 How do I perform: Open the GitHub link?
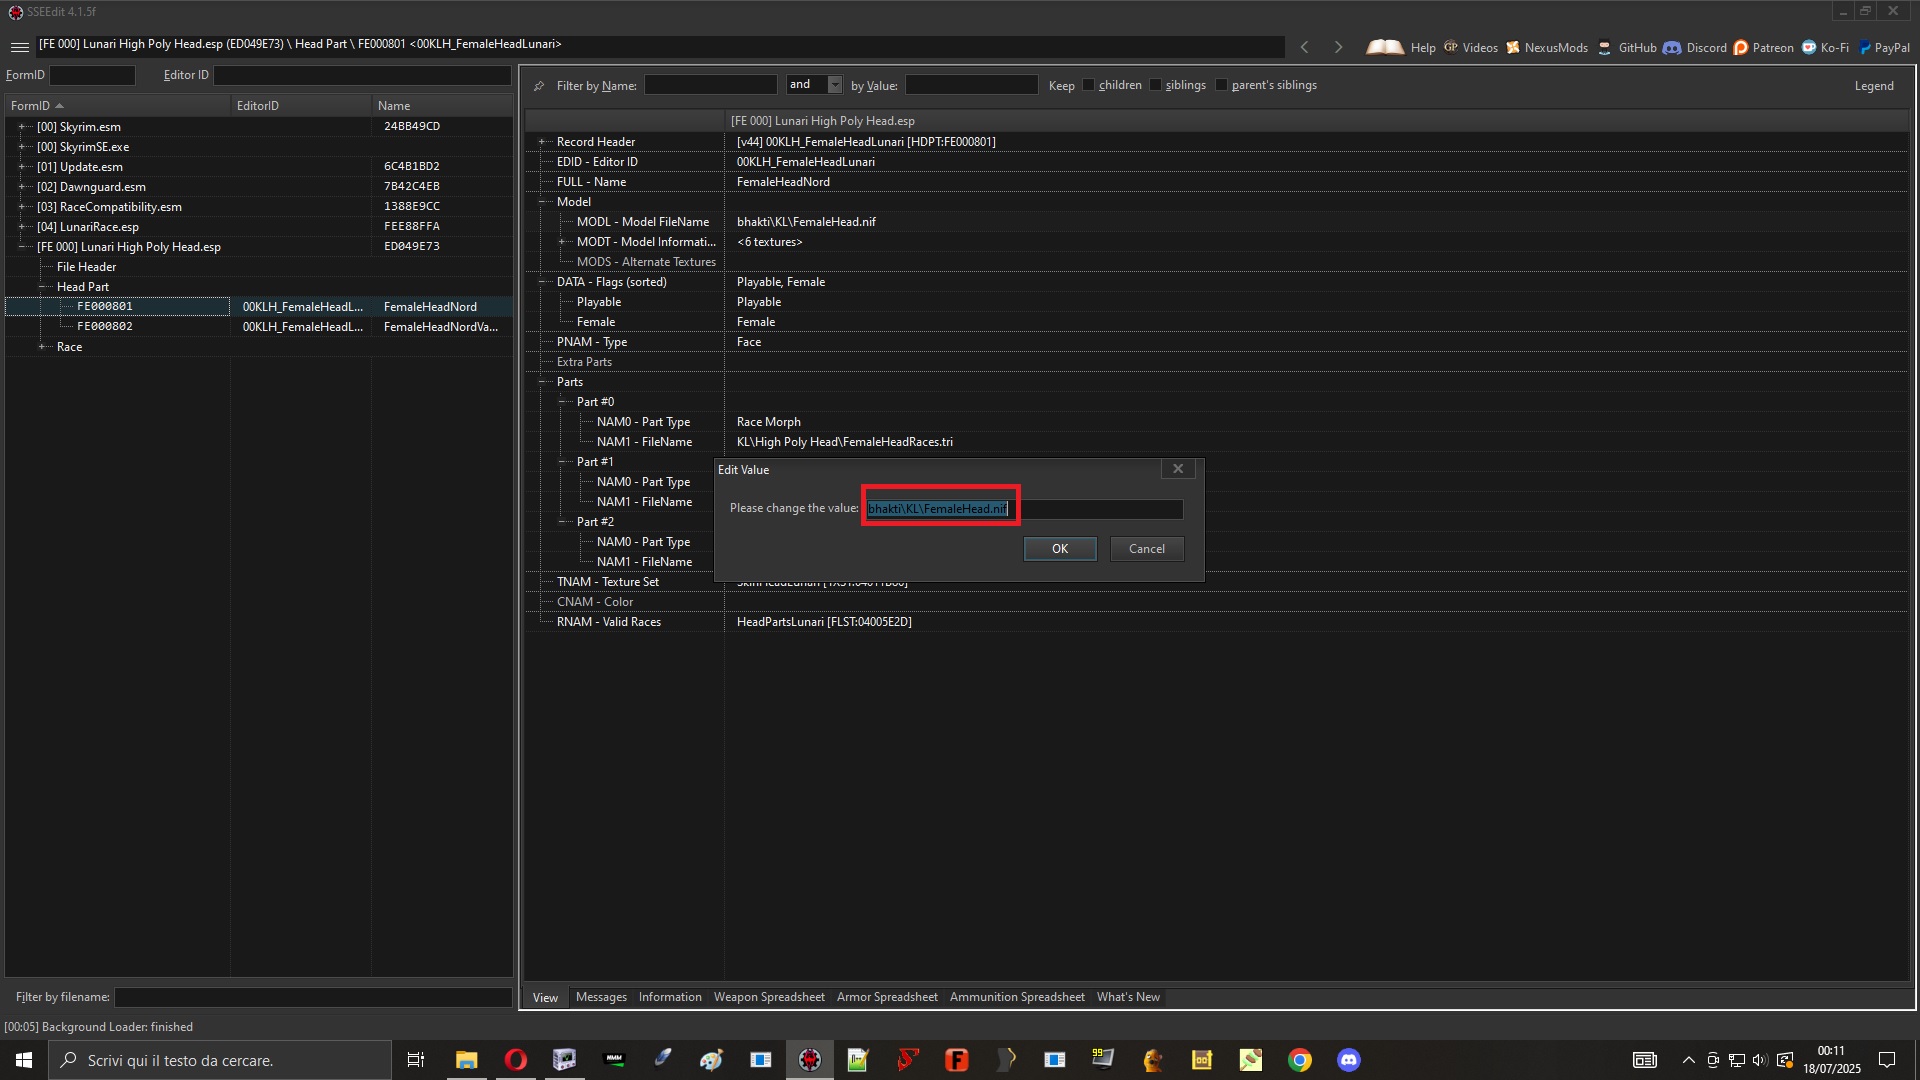click(1627, 47)
